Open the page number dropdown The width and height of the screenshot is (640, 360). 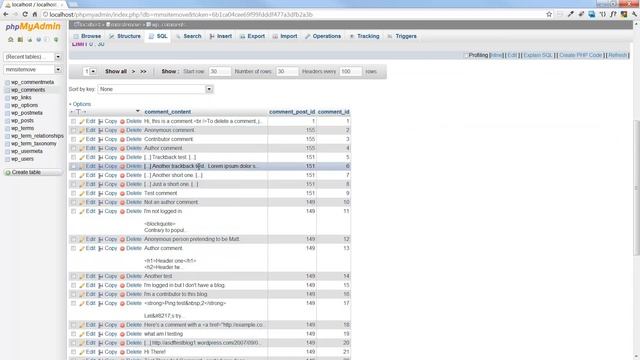tap(90, 71)
